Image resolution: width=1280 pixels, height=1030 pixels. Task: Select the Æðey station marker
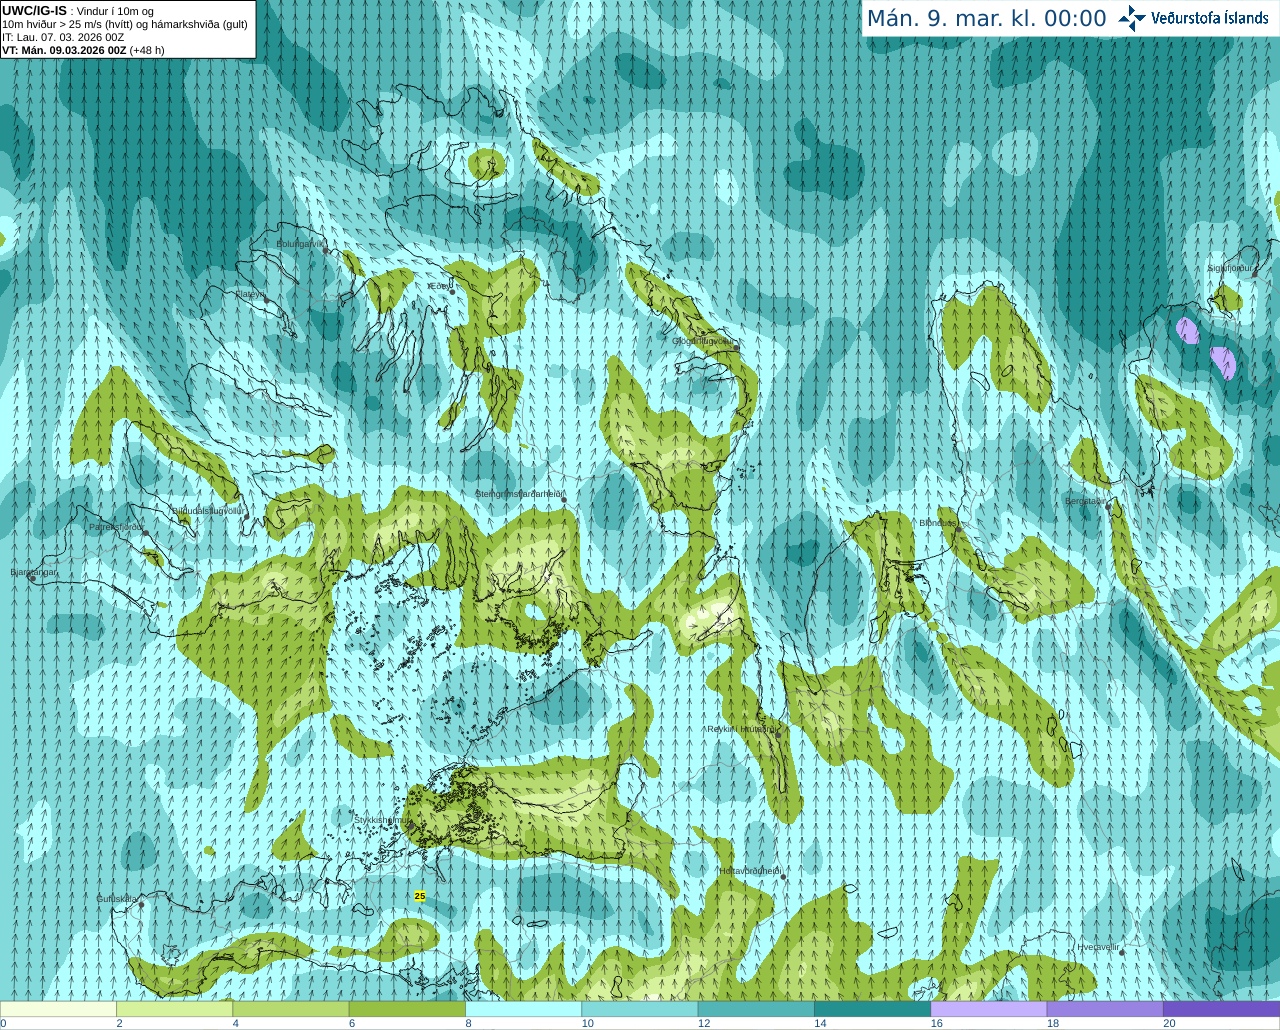point(453,291)
